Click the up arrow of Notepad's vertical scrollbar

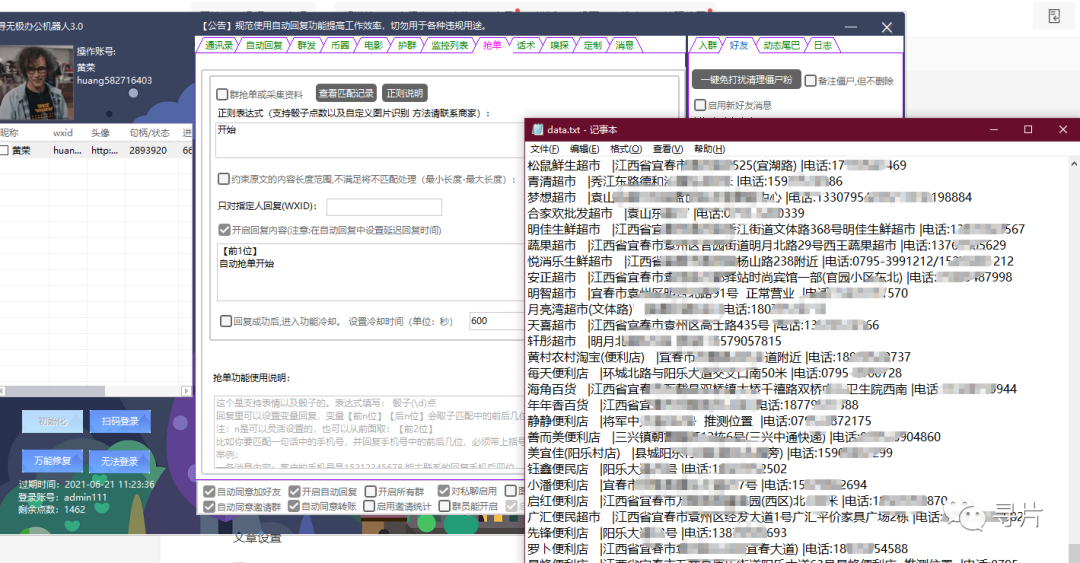(1074, 165)
